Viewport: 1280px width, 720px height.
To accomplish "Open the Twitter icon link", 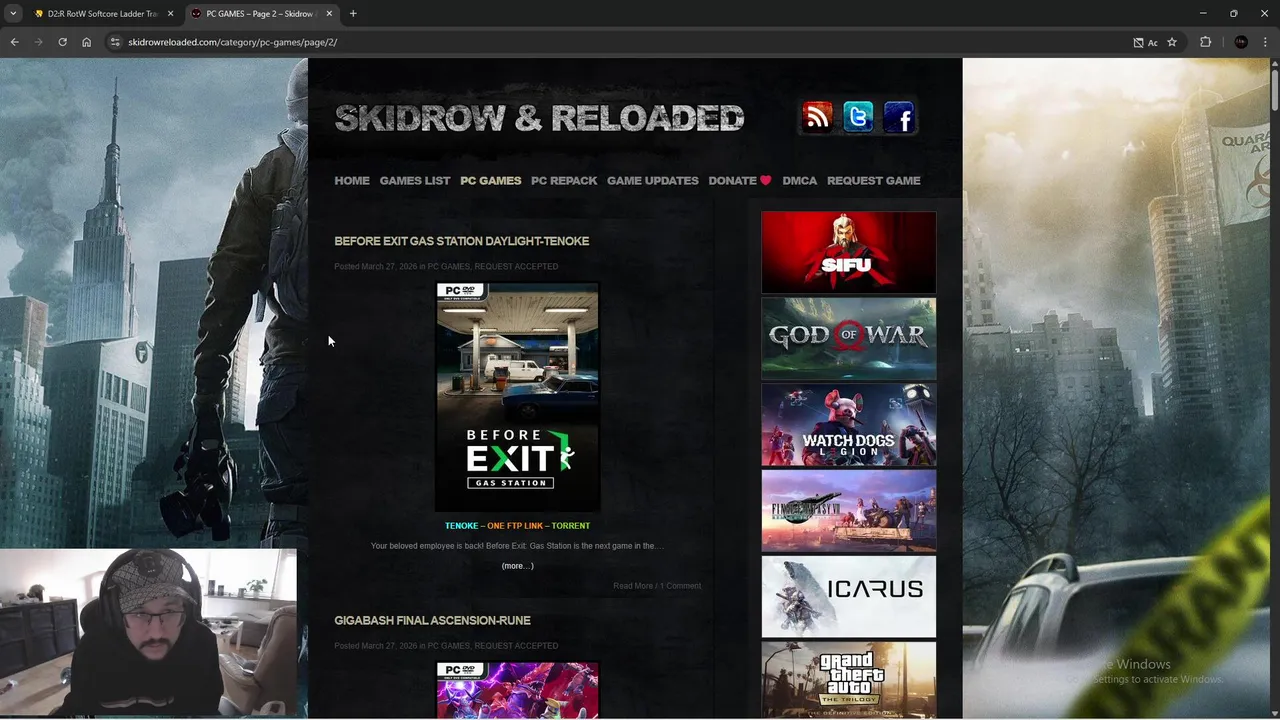I will (858, 117).
